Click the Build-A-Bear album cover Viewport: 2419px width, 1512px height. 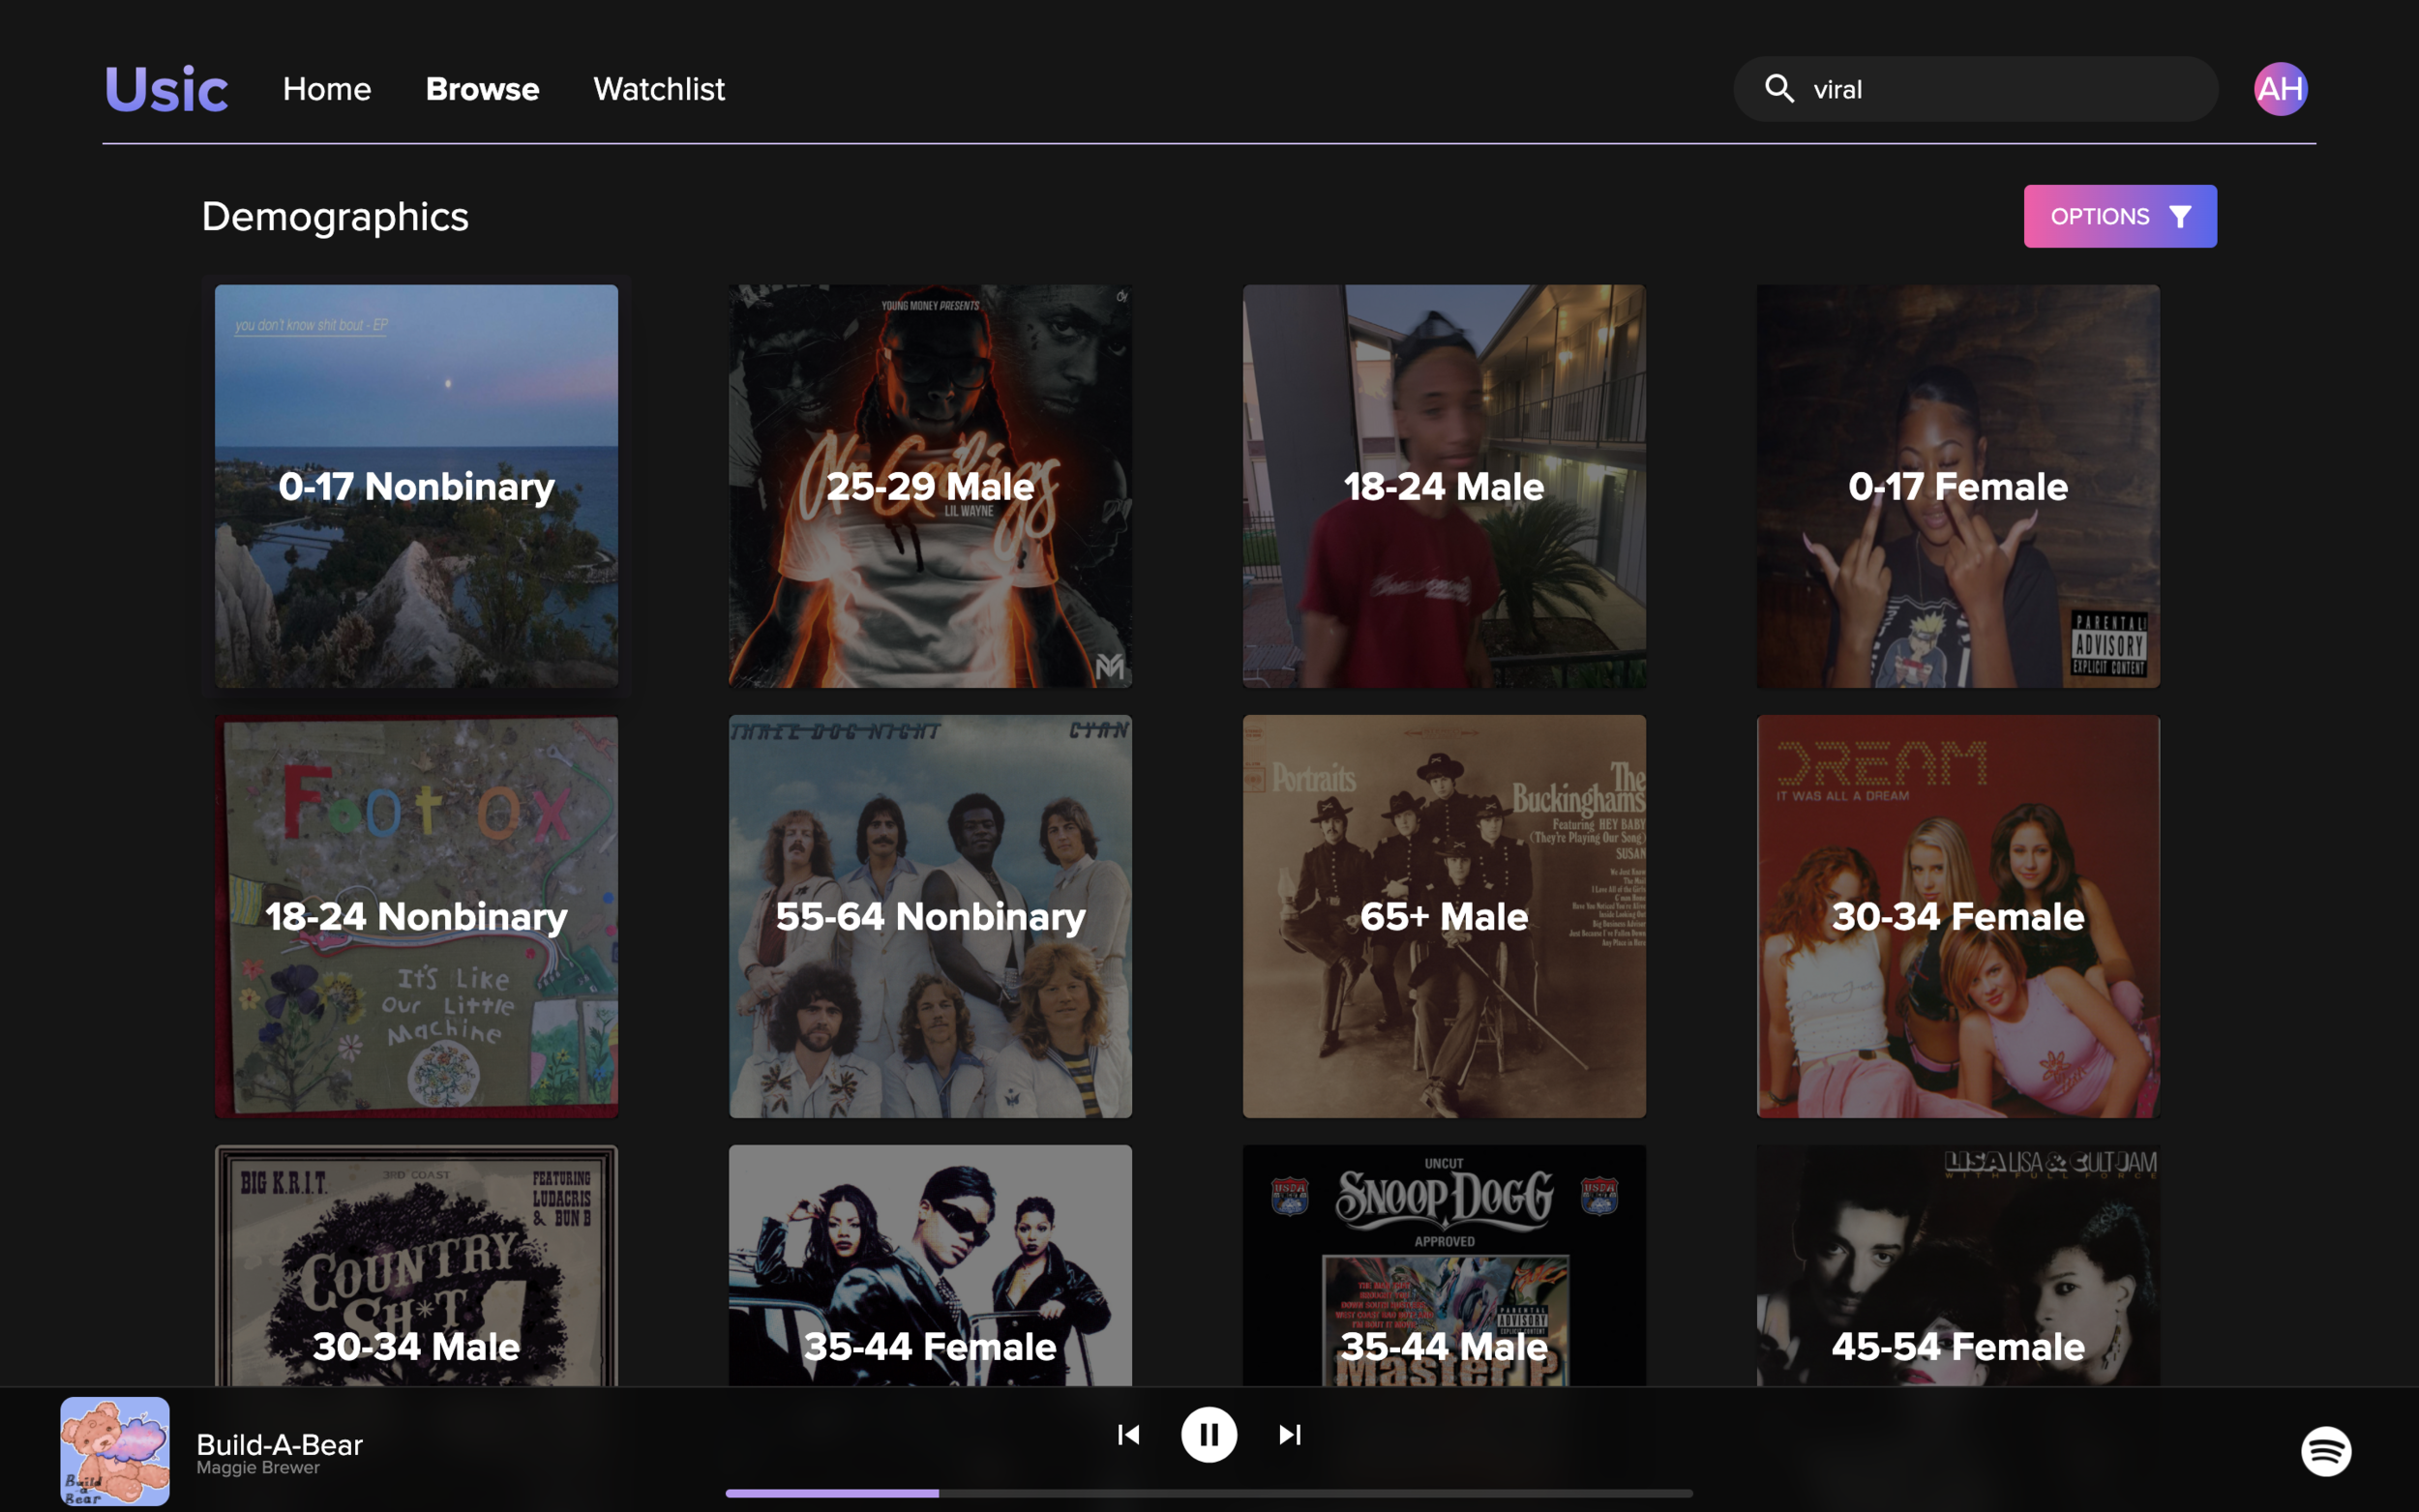[115, 1450]
